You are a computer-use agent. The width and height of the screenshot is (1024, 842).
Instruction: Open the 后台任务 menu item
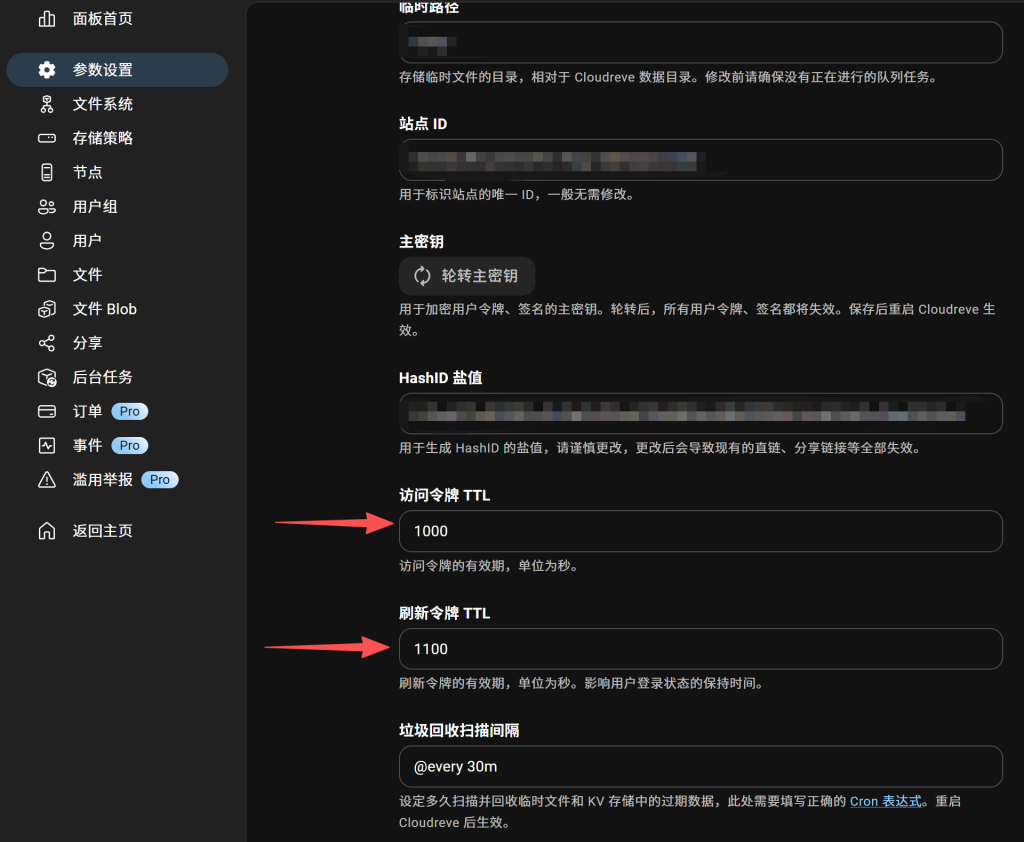[x=102, y=377]
